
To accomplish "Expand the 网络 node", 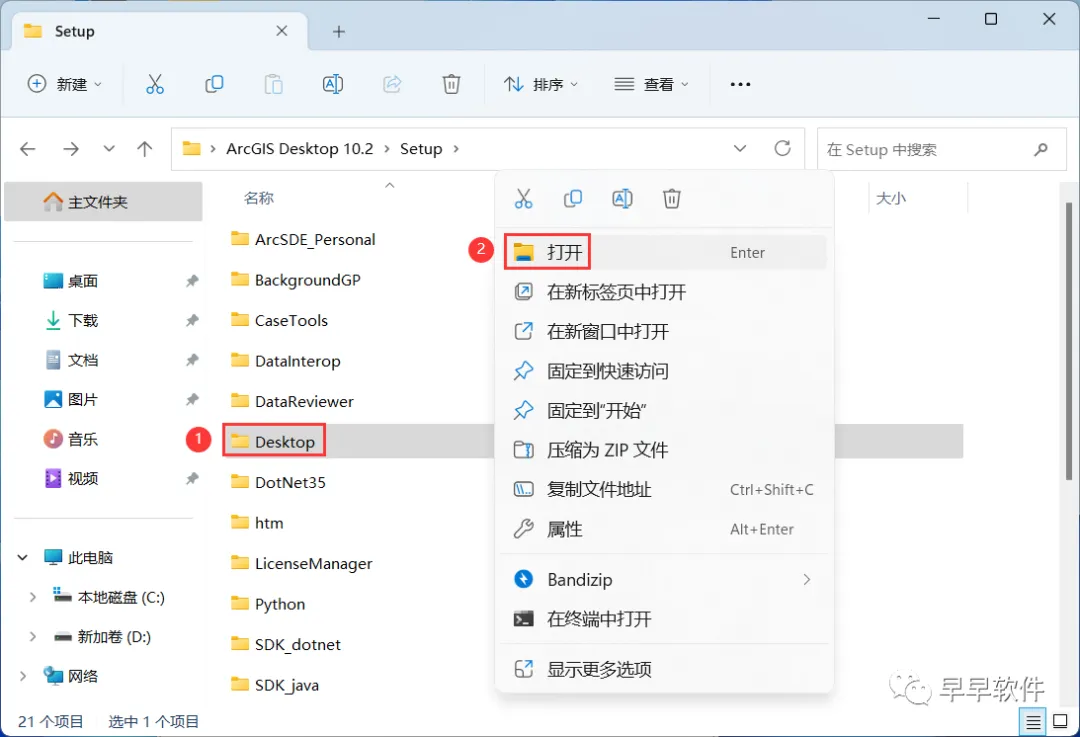I will [23, 676].
